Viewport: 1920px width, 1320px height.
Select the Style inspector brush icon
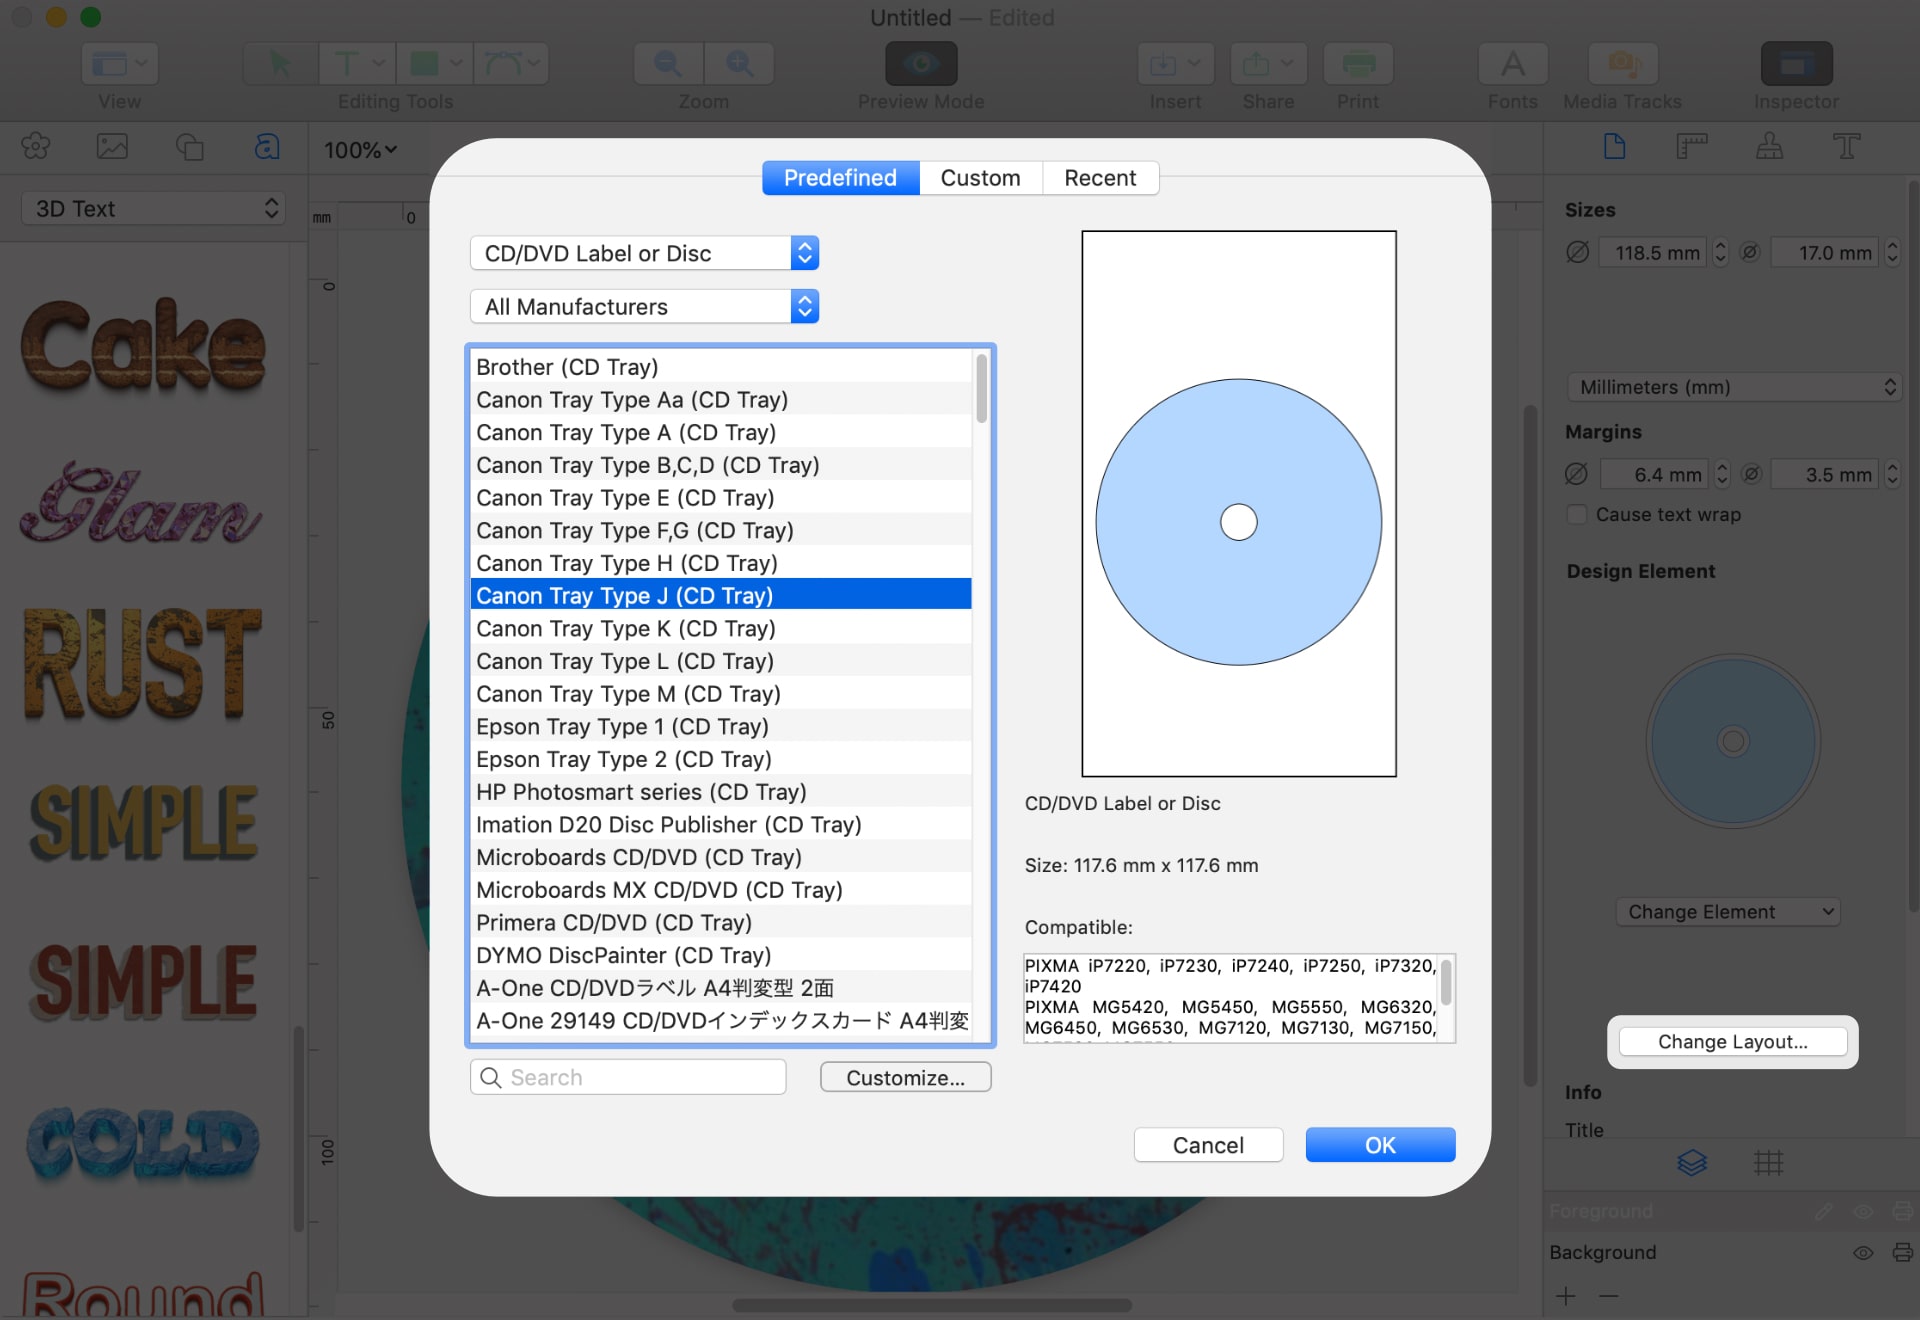(x=1769, y=146)
